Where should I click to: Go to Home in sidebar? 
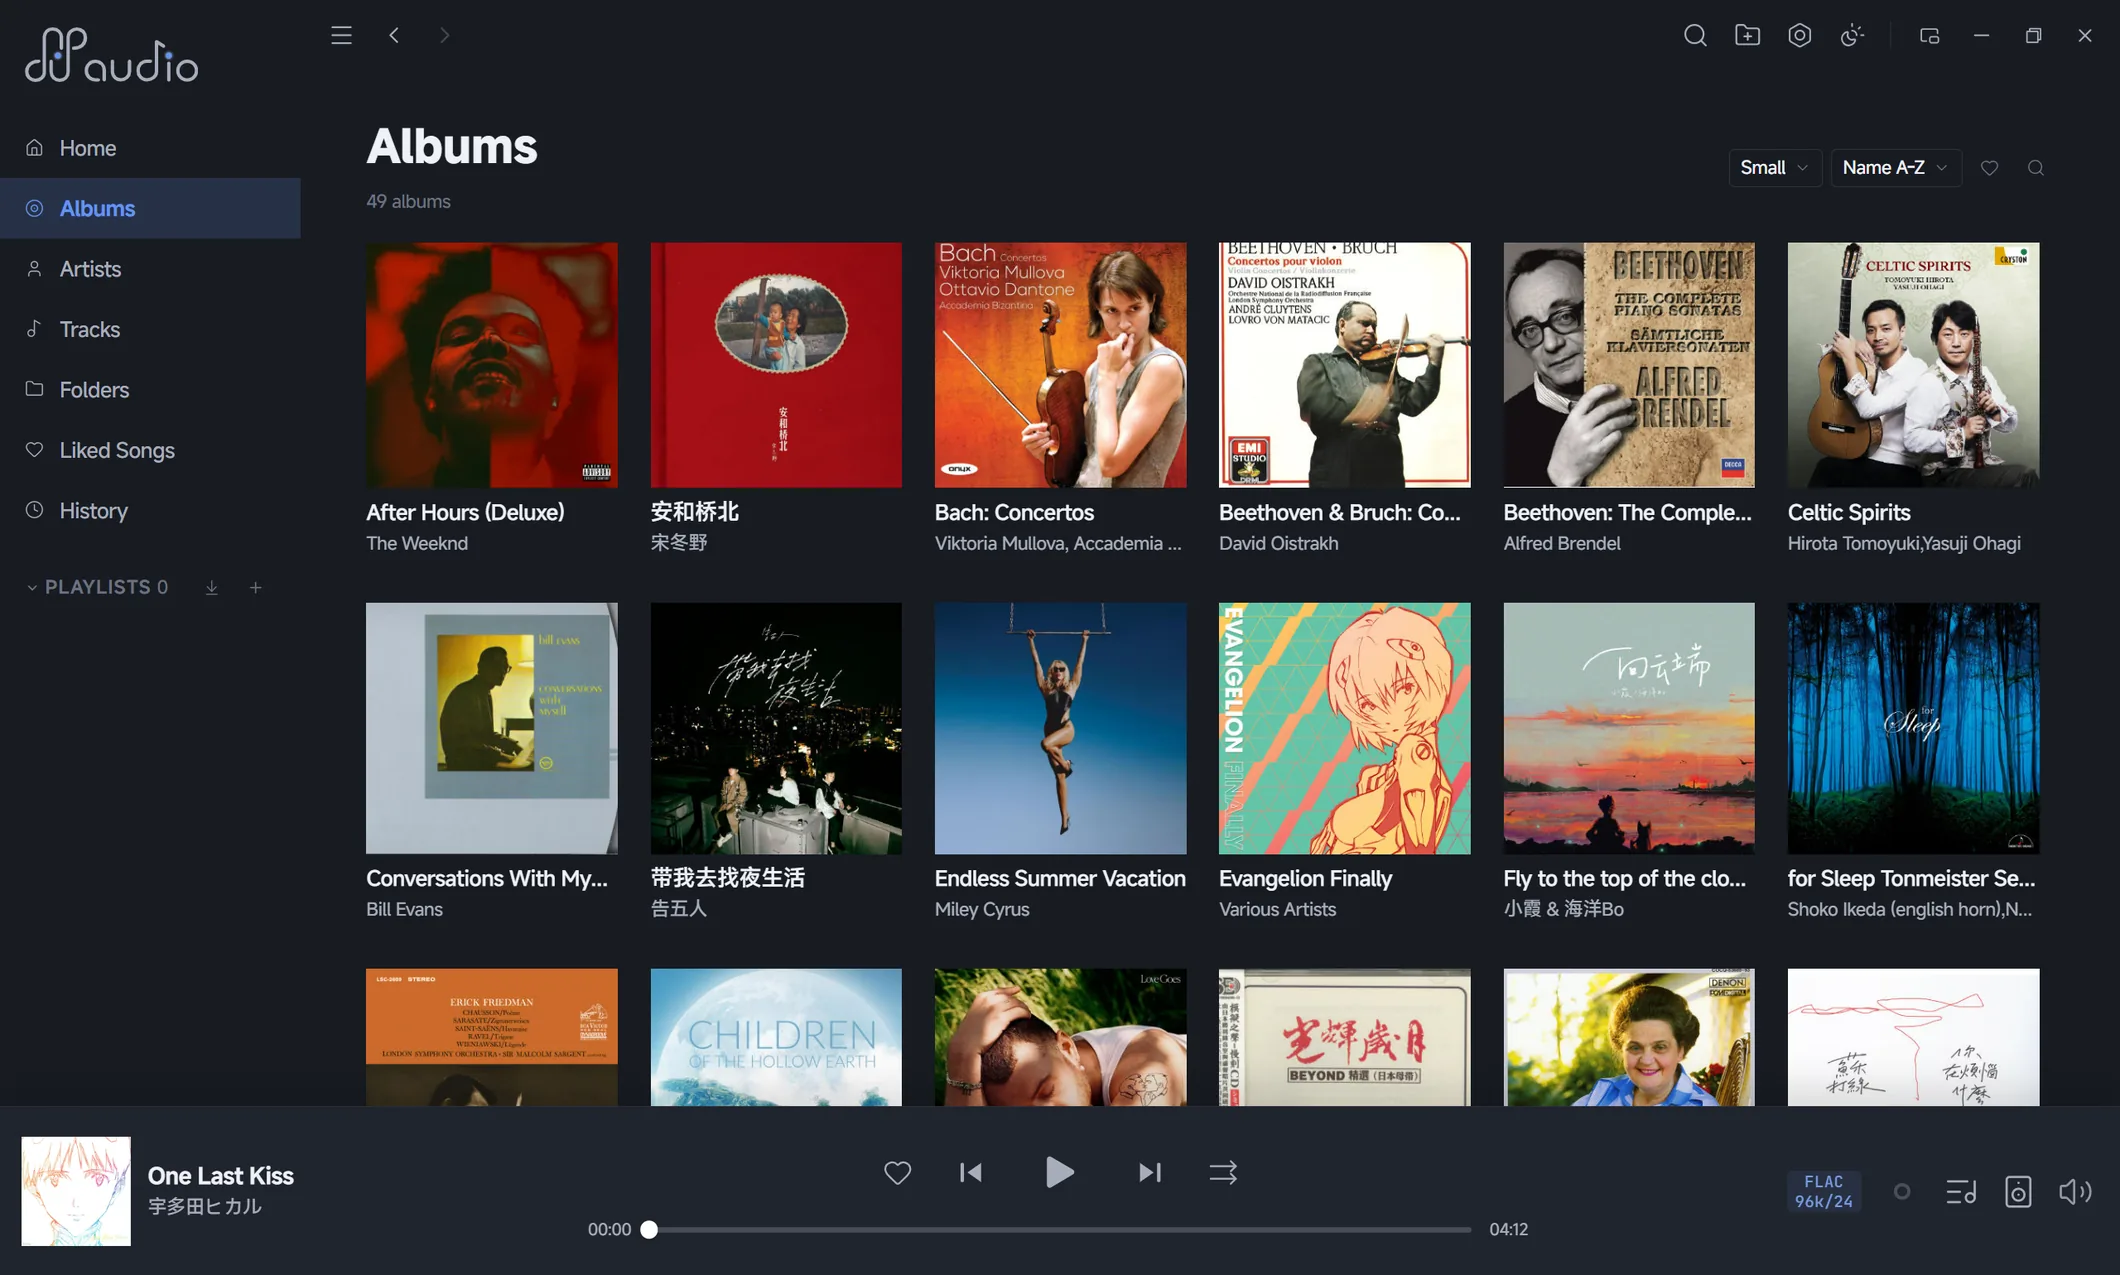coord(150,148)
